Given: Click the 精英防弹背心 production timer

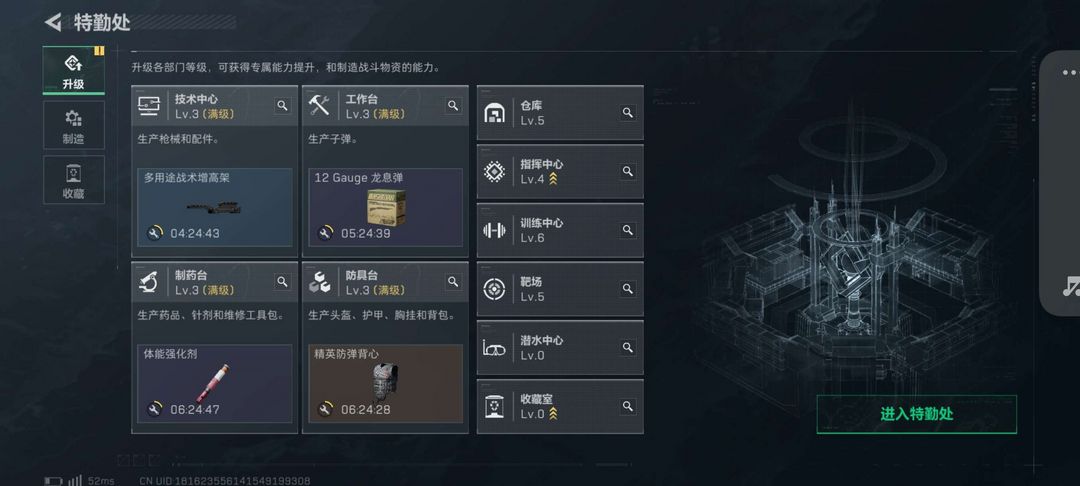Looking at the screenshot, I should [366, 410].
